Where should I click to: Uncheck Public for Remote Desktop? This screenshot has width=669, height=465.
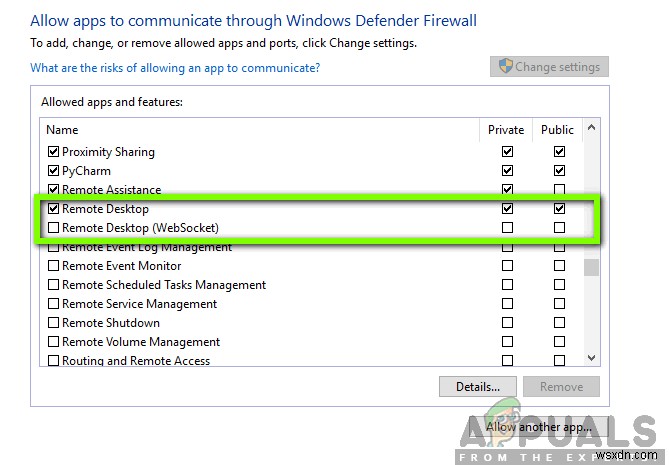[559, 209]
